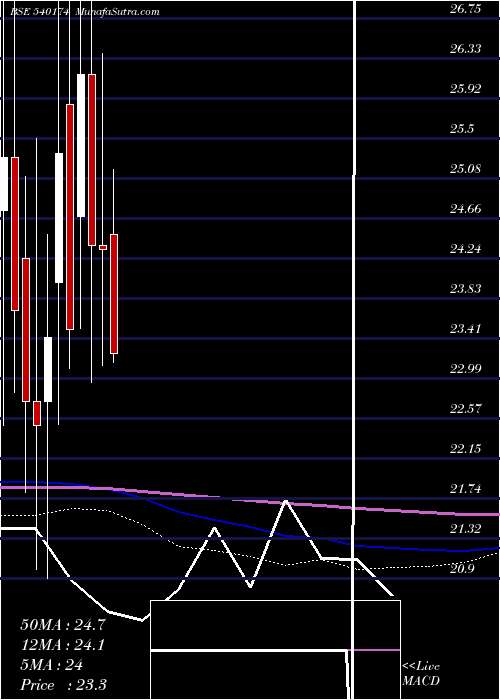Click the 22.57 price axis label
Screen dimensions: 500x700
click(x=466, y=408)
